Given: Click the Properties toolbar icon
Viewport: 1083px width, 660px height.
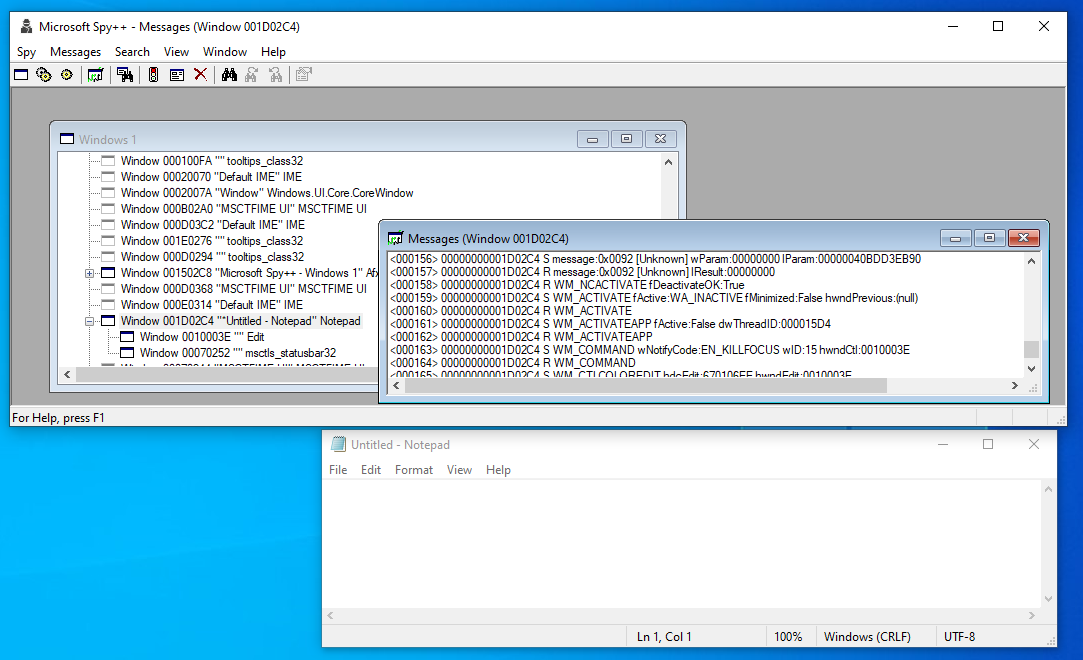Looking at the screenshot, I should click(x=304, y=75).
